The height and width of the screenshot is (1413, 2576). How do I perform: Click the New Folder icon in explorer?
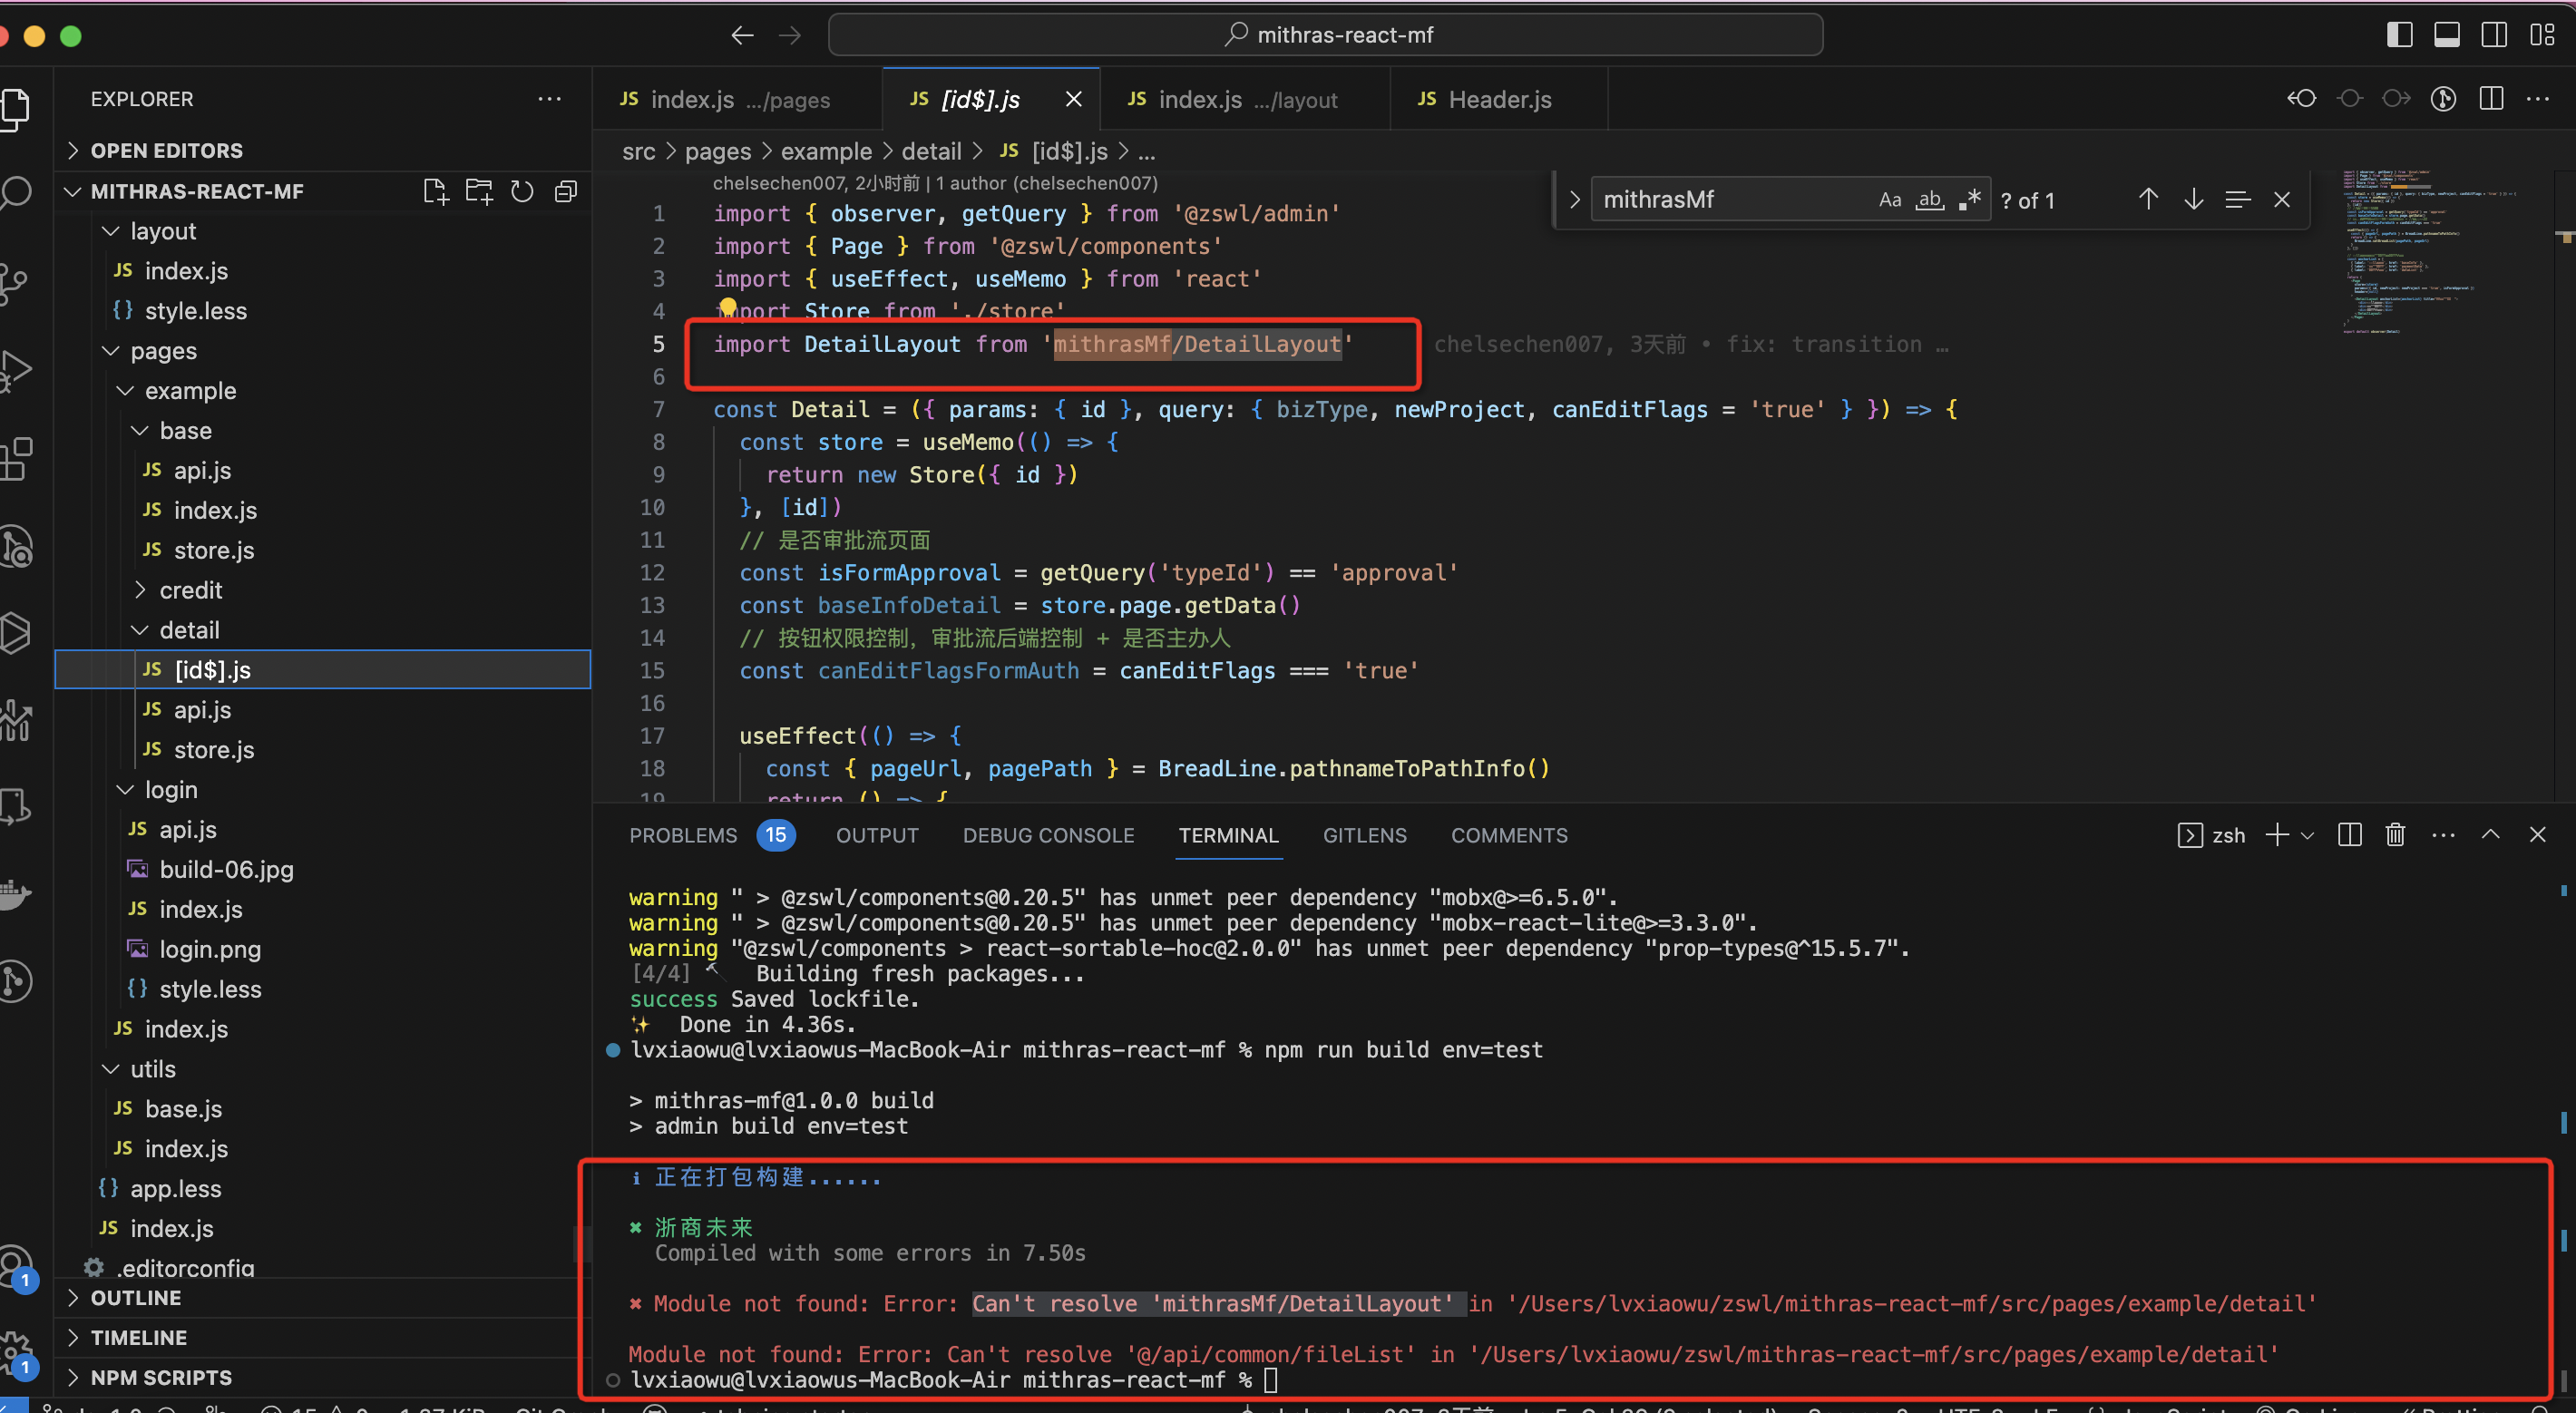pyautogui.click(x=479, y=191)
